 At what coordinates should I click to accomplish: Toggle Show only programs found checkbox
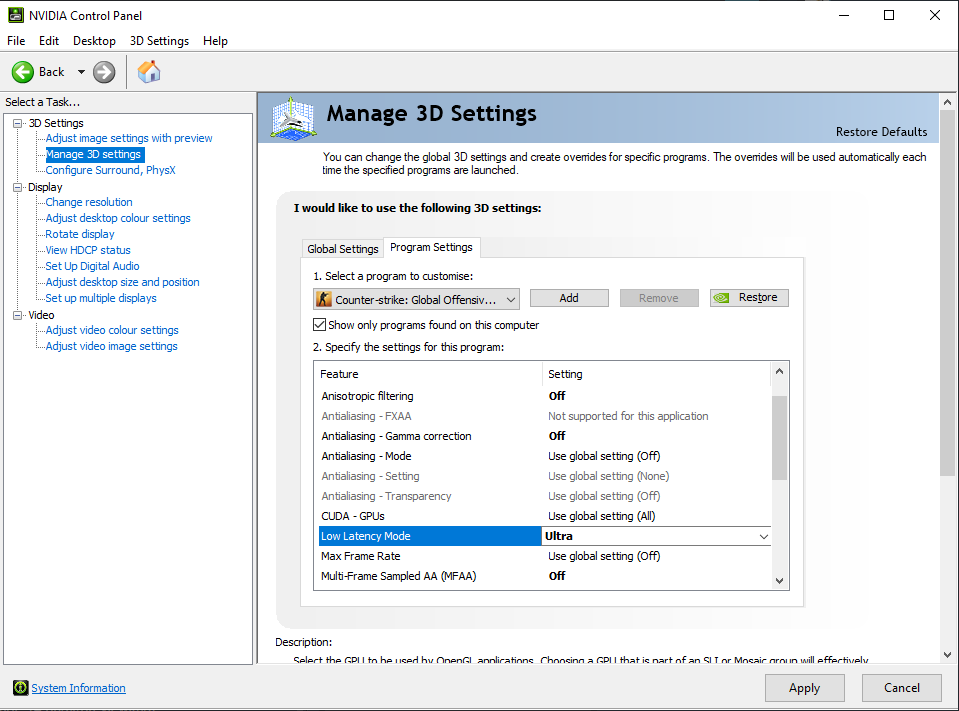(x=320, y=325)
